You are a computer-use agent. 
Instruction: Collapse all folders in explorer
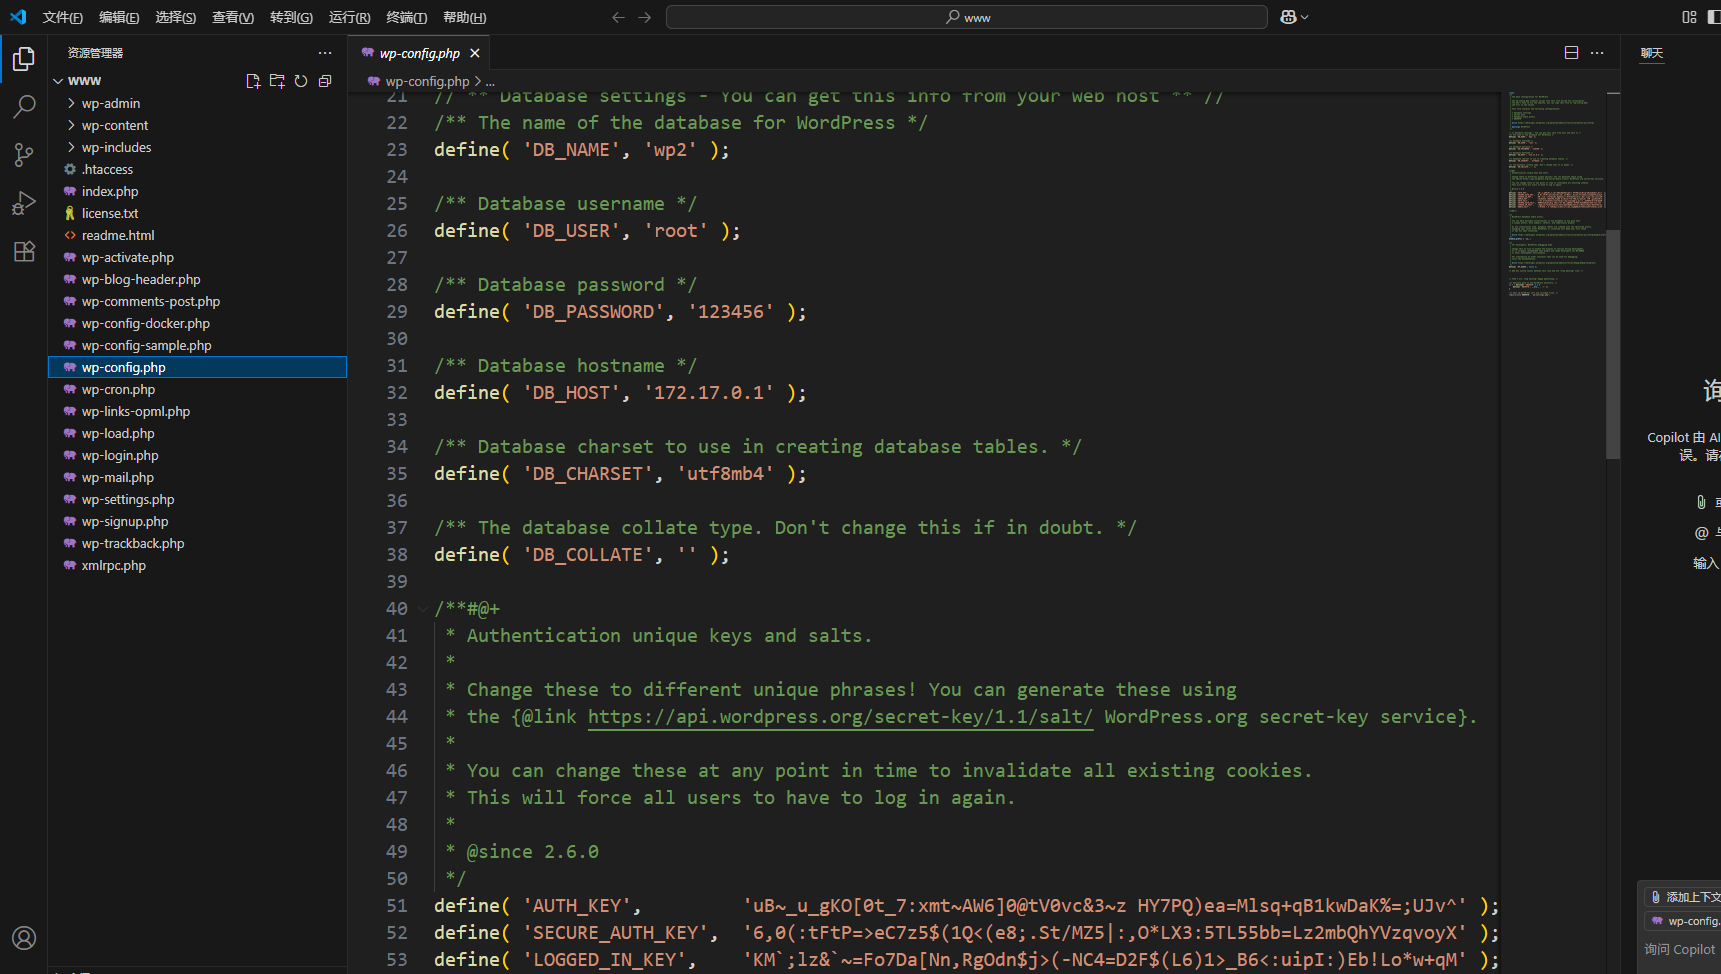pos(325,81)
